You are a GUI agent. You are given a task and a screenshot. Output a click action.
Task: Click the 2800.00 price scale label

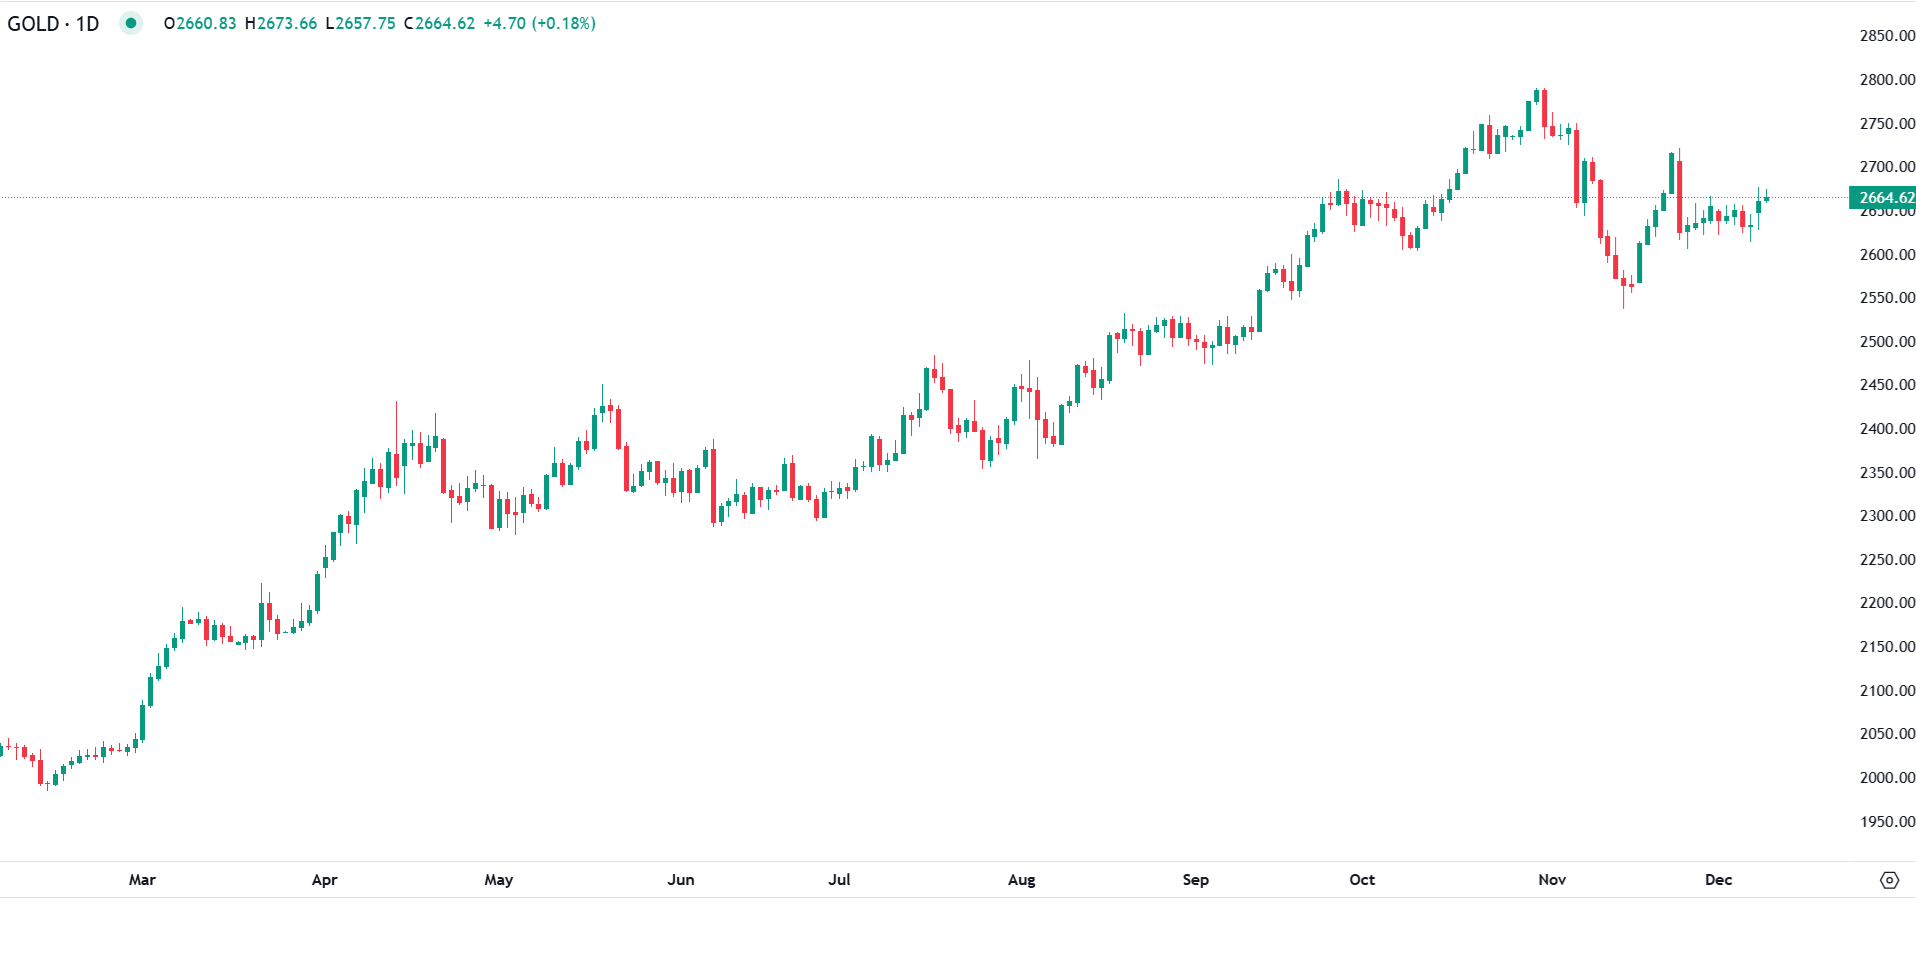1887,80
